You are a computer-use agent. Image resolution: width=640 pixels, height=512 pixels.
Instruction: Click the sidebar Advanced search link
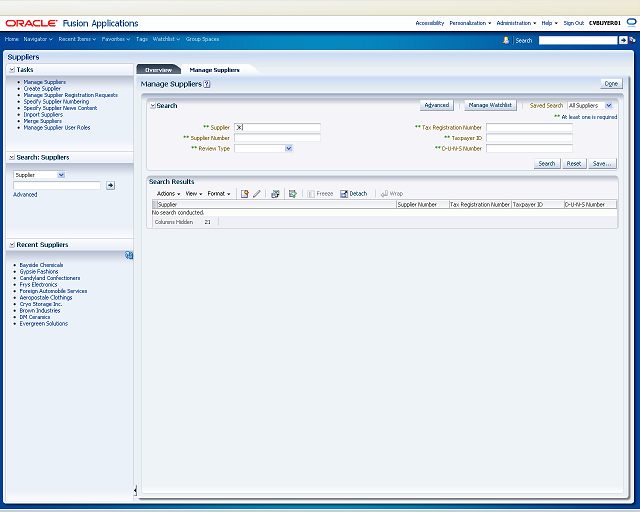point(25,195)
